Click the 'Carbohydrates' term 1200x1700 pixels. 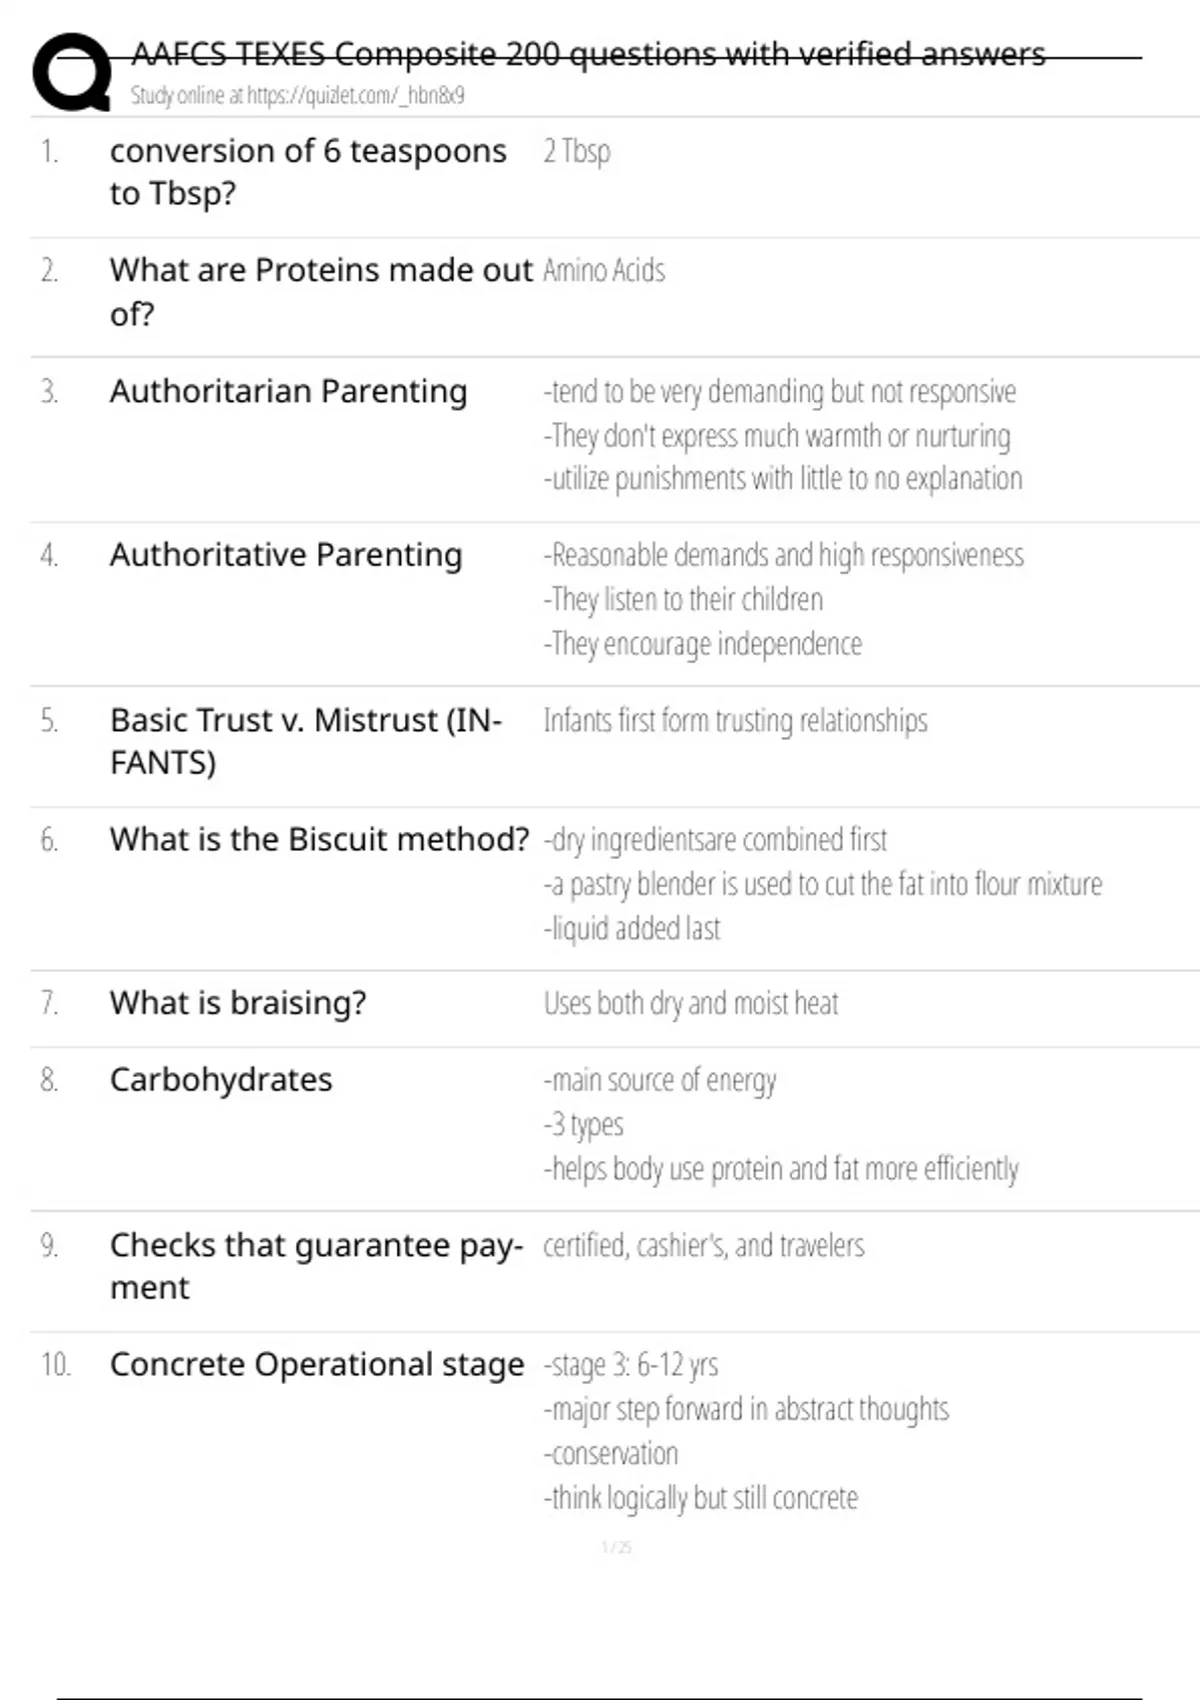click(221, 1080)
